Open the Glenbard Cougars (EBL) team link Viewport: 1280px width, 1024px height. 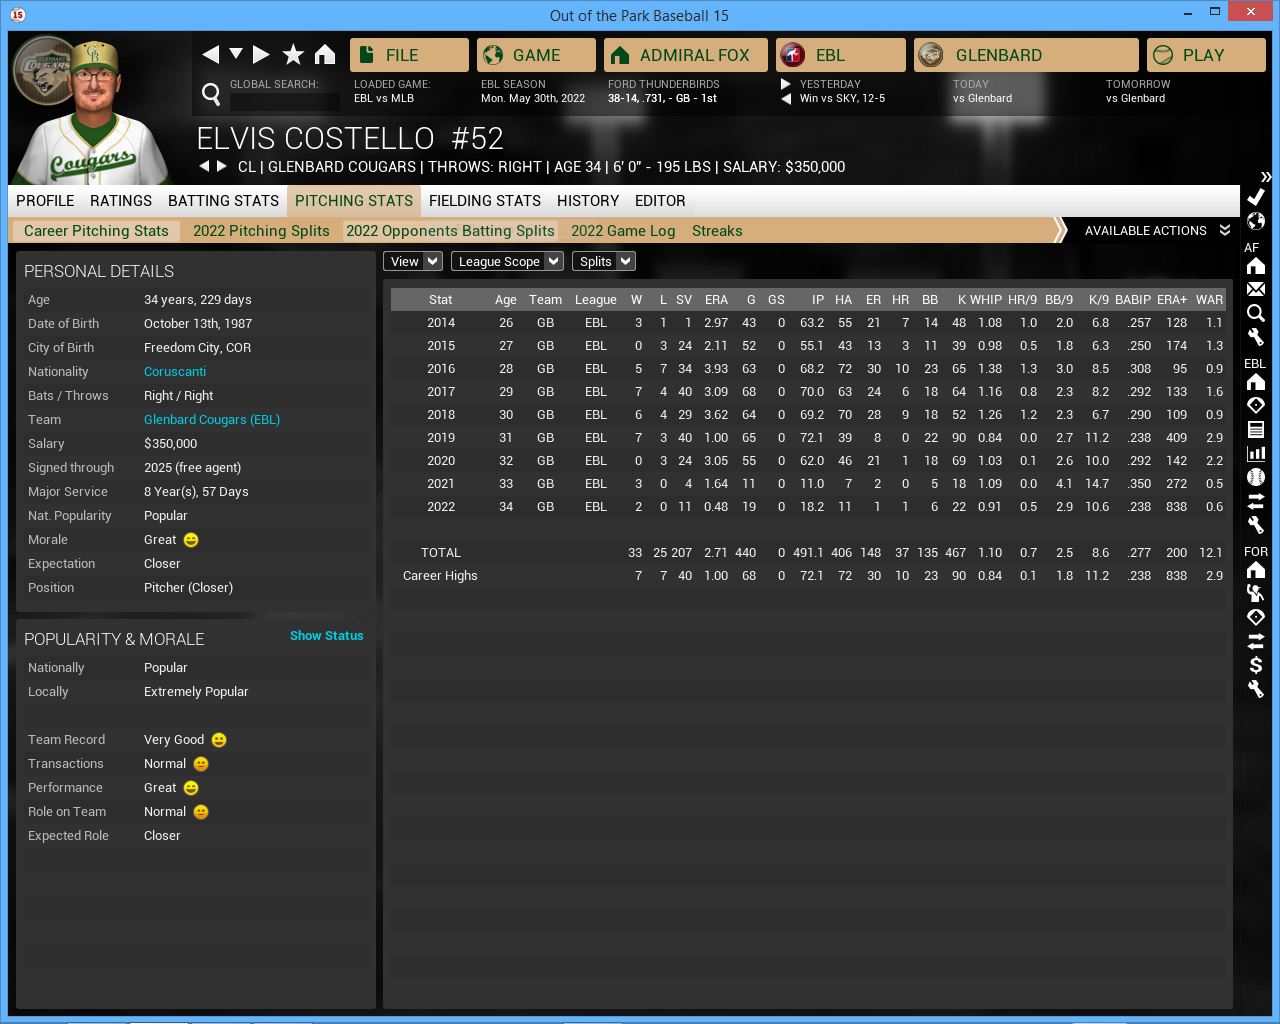212,420
